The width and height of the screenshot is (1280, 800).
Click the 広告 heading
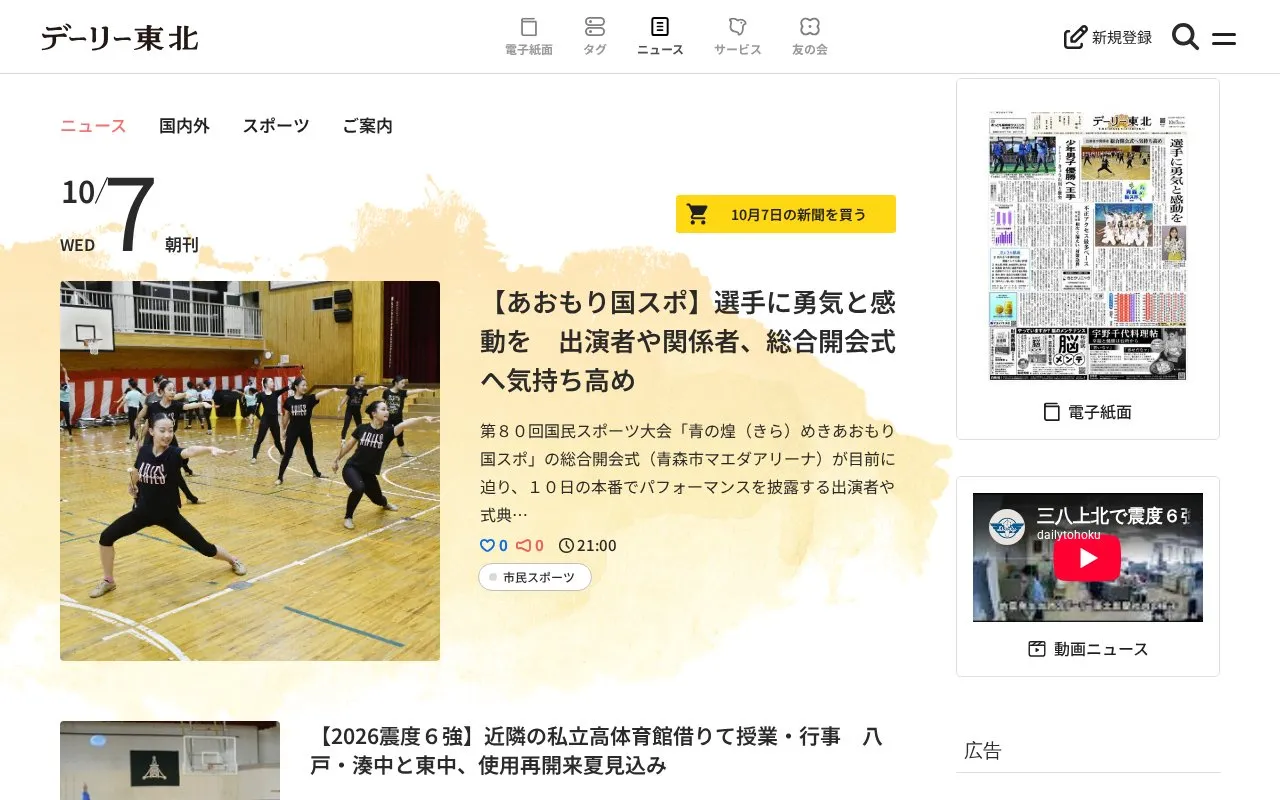pos(983,751)
